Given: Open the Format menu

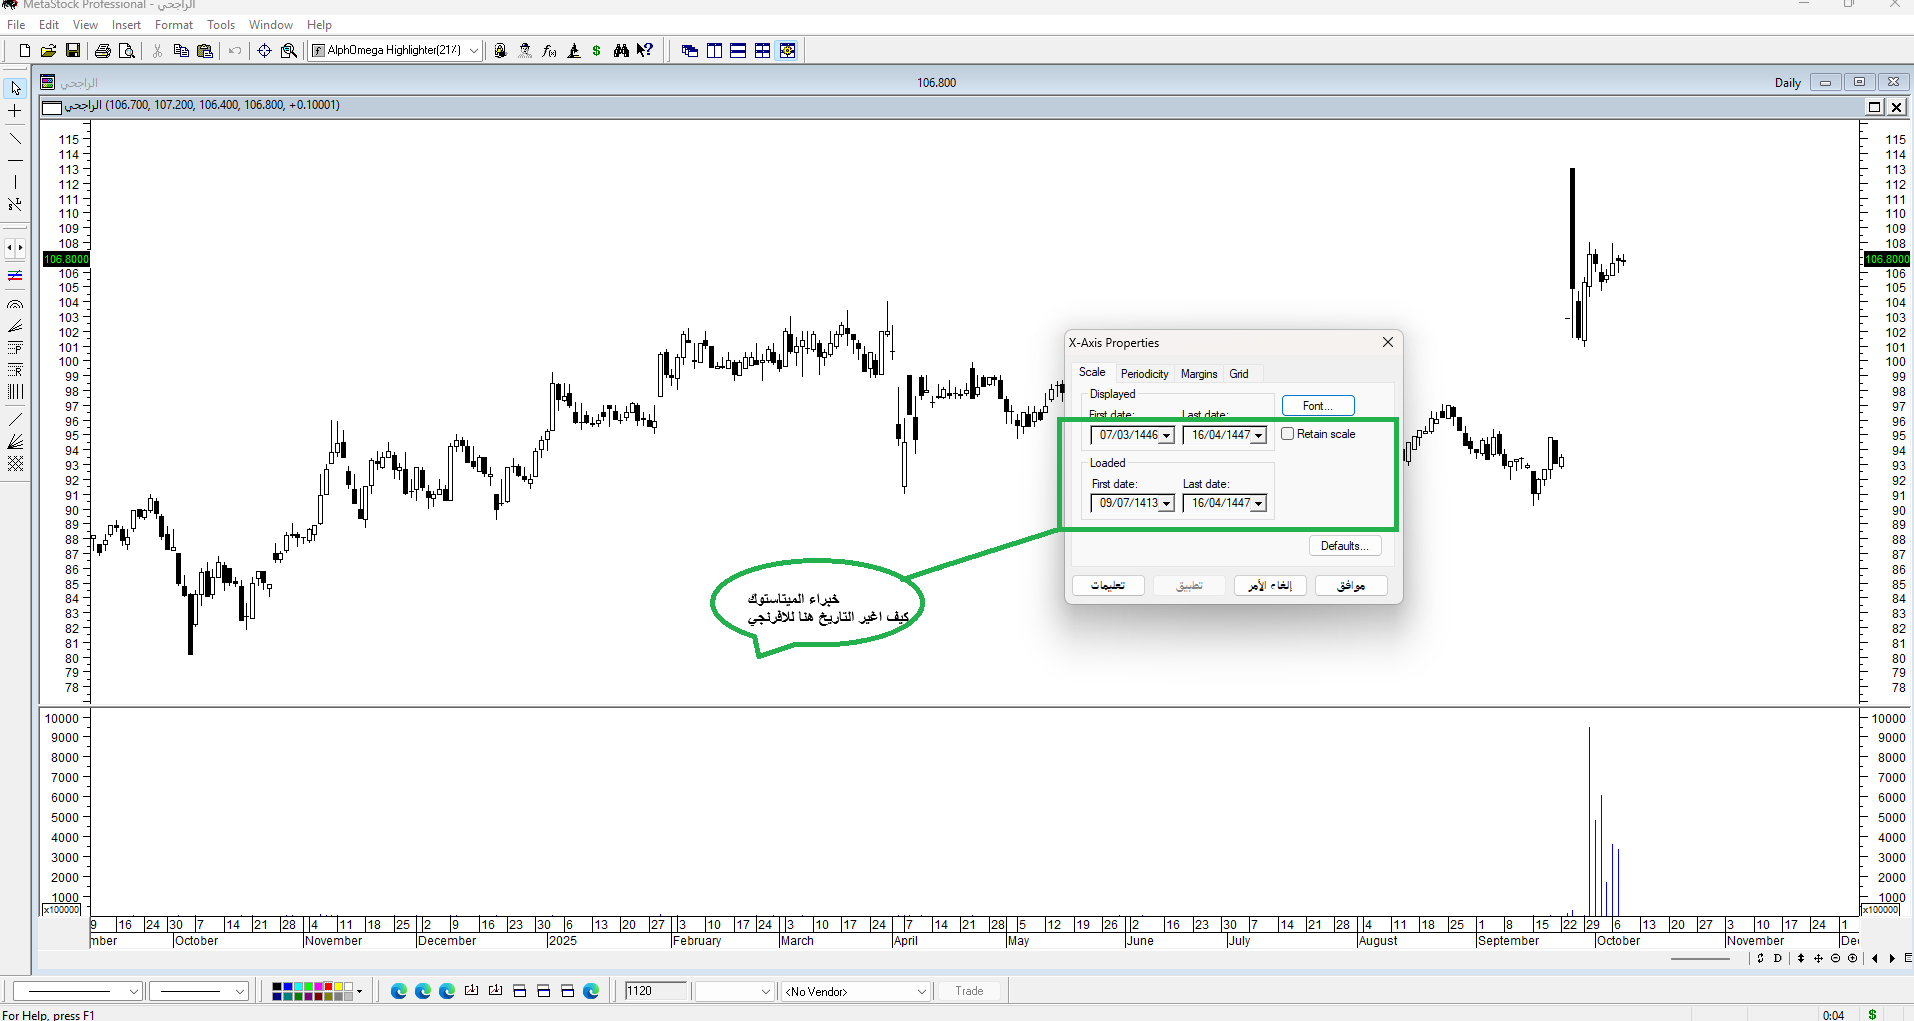Looking at the screenshot, I should (173, 25).
